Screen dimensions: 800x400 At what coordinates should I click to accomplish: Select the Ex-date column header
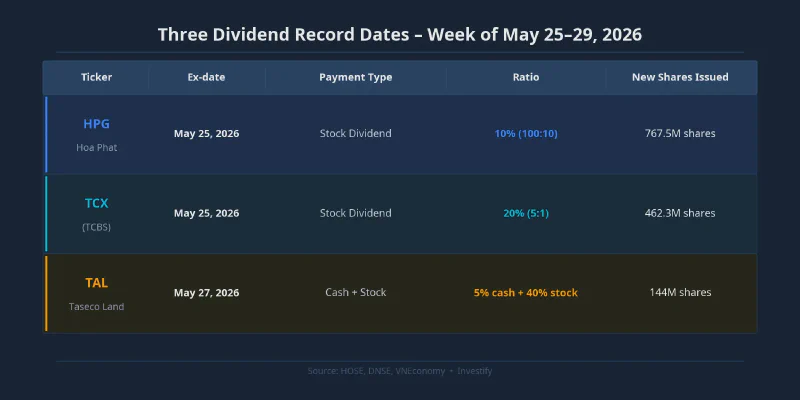206,78
